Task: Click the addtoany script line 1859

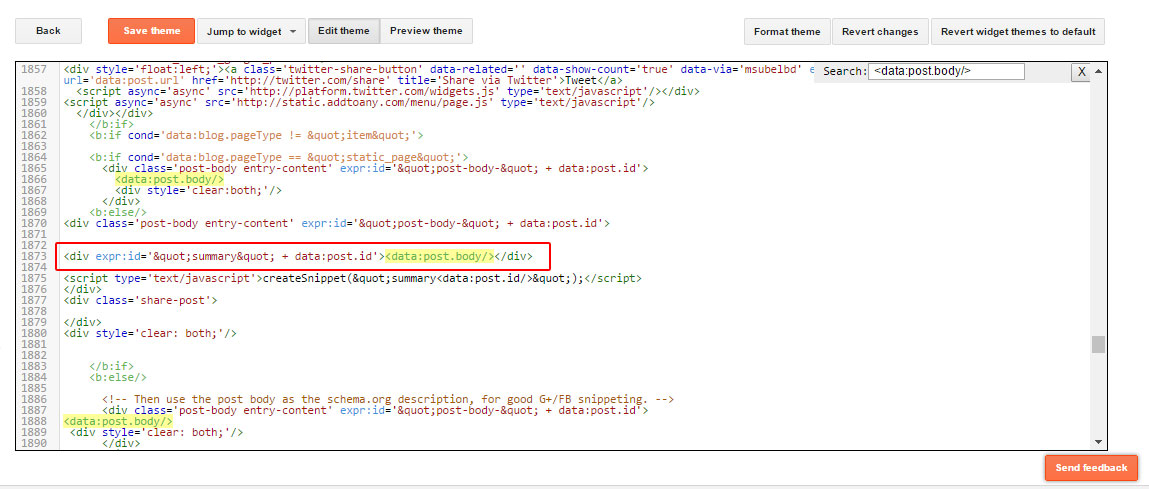Action: [x=359, y=103]
